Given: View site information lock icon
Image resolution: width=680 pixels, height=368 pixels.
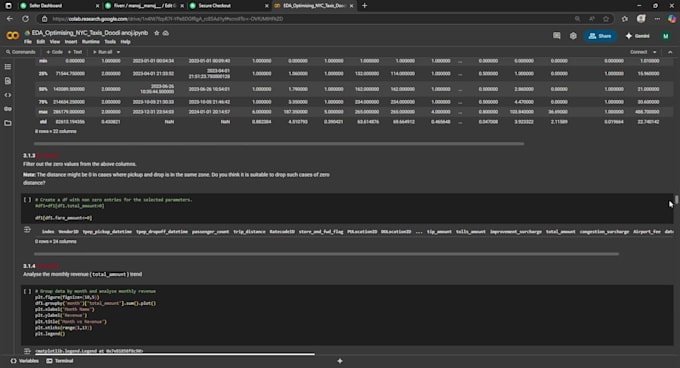Looking at the screenshot, I should coord(45,19).
